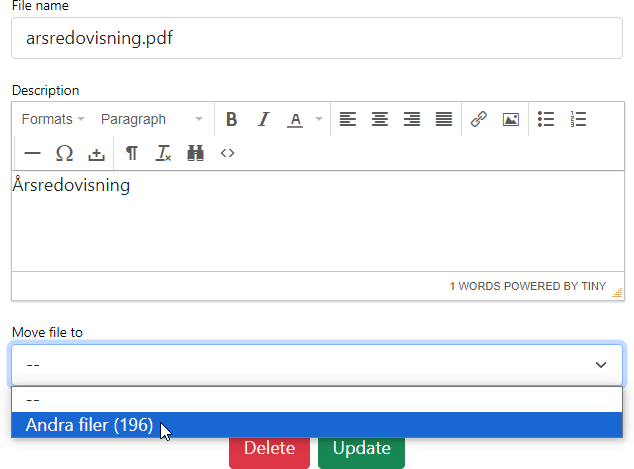
Task: Create a numbered list
Action: pos(578,119)
